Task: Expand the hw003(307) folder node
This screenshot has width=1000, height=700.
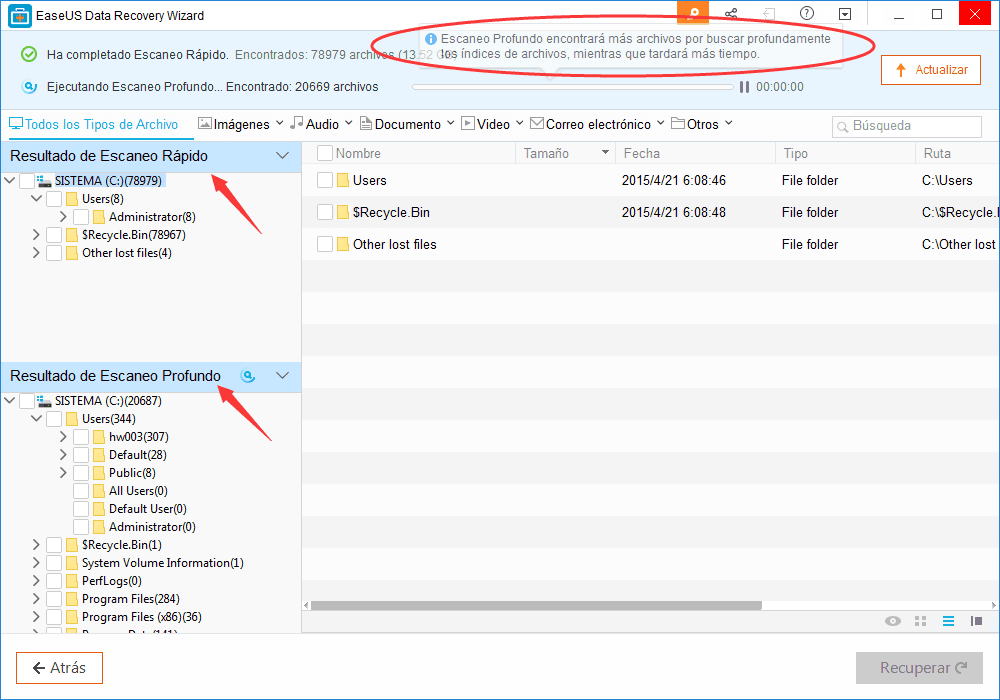Action: 64,437
